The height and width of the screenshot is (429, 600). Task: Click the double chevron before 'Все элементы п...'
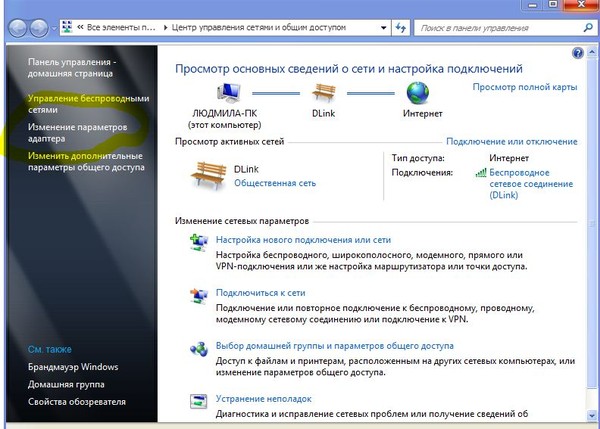tap(80, 28)
